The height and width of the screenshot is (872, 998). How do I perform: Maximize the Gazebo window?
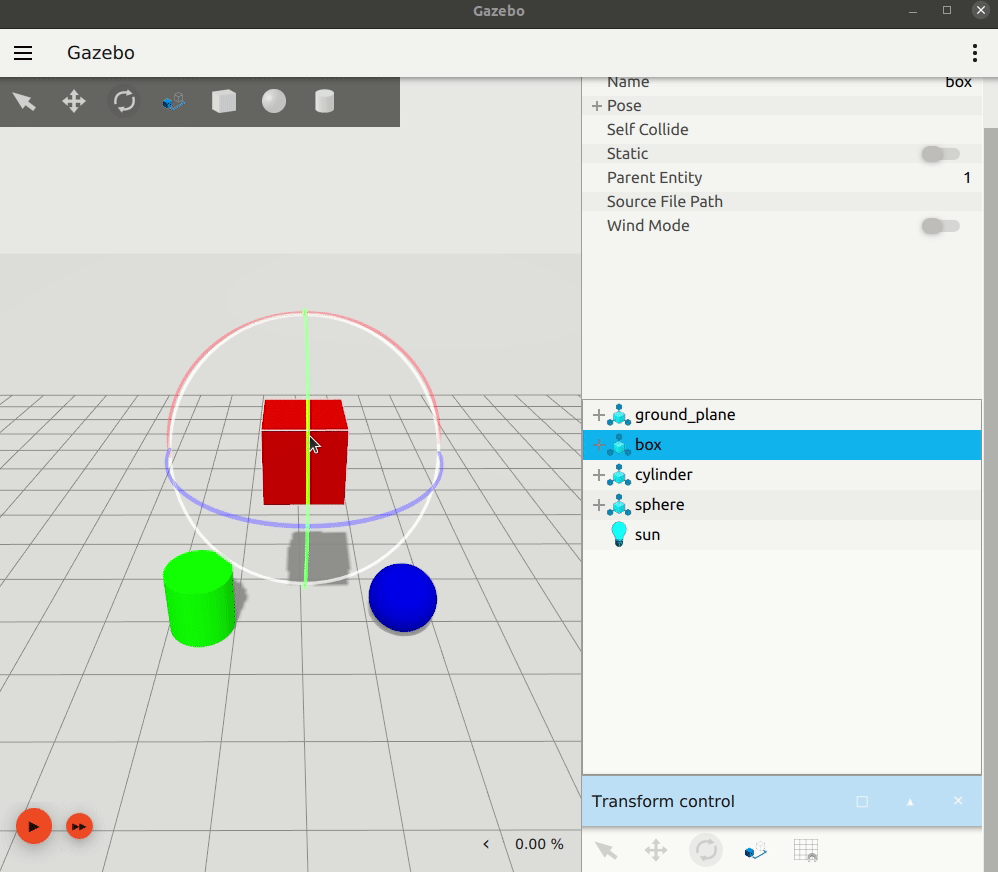[x=947, y=10]
